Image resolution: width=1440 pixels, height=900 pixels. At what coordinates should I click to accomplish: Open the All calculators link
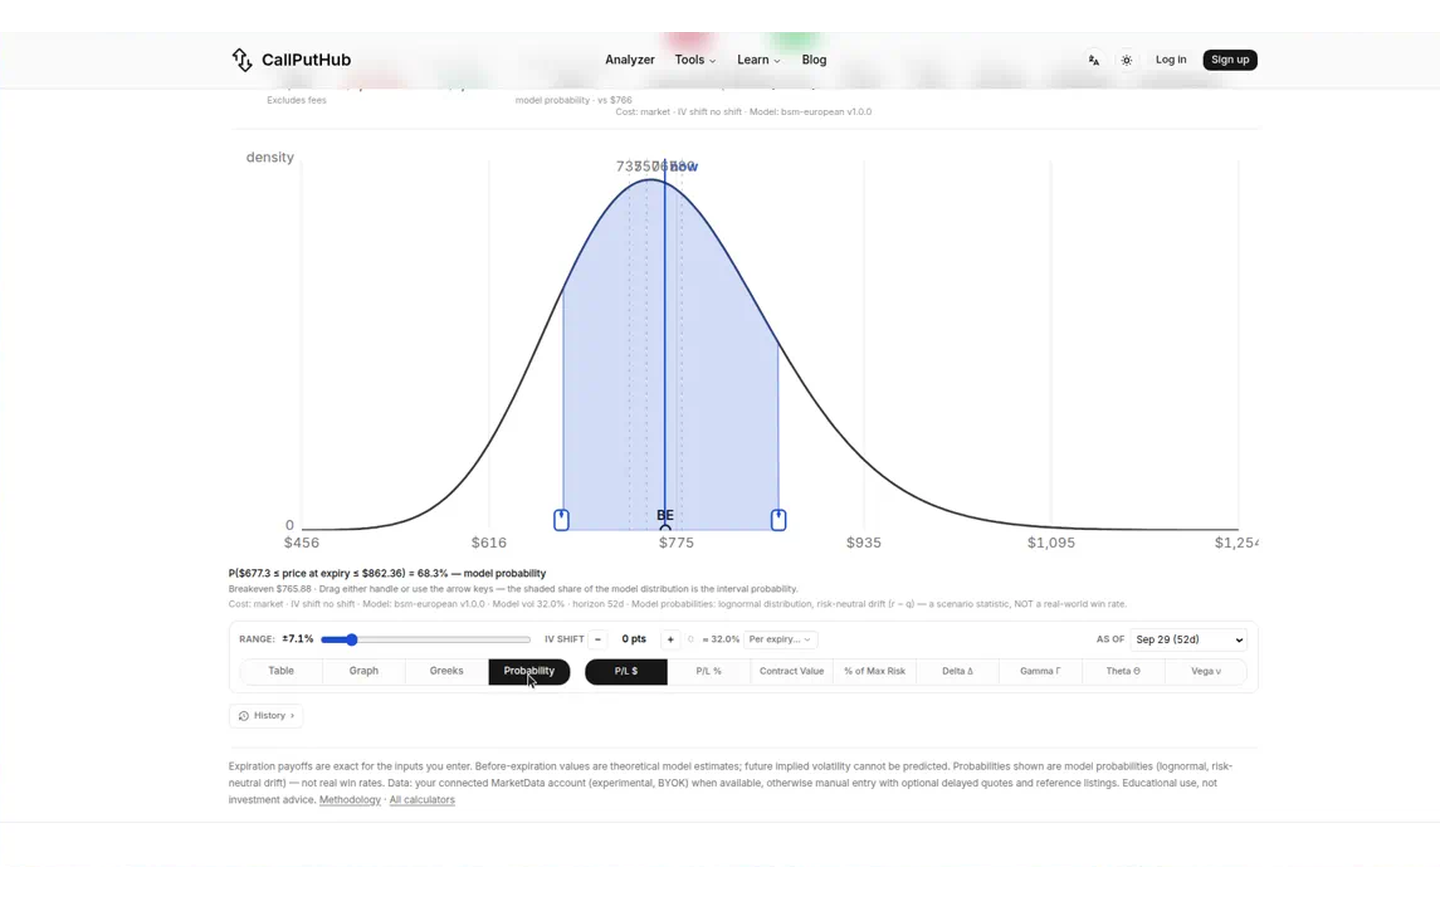[422, 800]
